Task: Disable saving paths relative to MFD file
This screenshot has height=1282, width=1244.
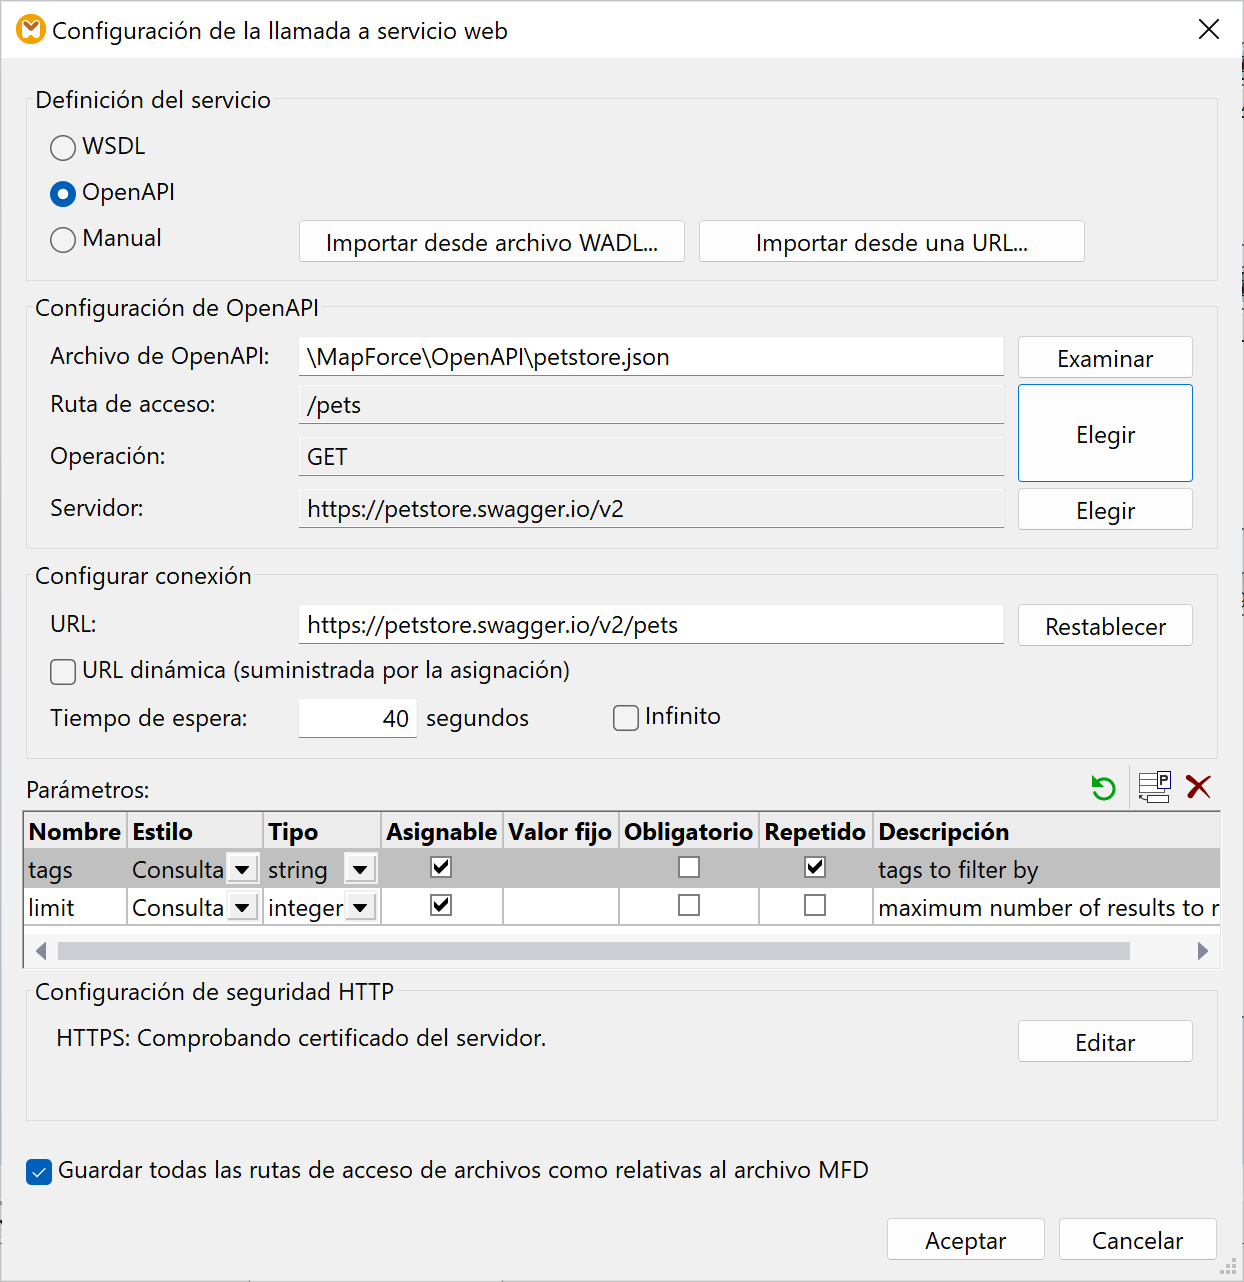Action: (x=38, y=1170)
